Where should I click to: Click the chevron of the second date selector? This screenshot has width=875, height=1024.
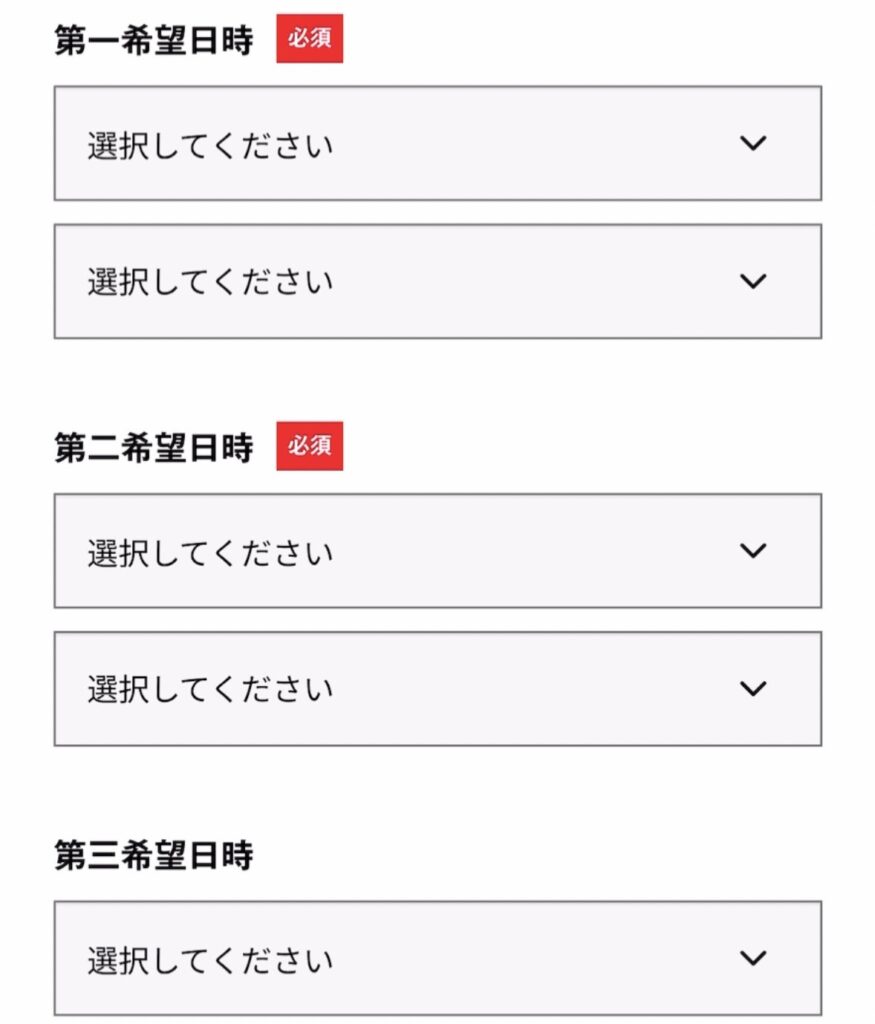pos(753,281)
